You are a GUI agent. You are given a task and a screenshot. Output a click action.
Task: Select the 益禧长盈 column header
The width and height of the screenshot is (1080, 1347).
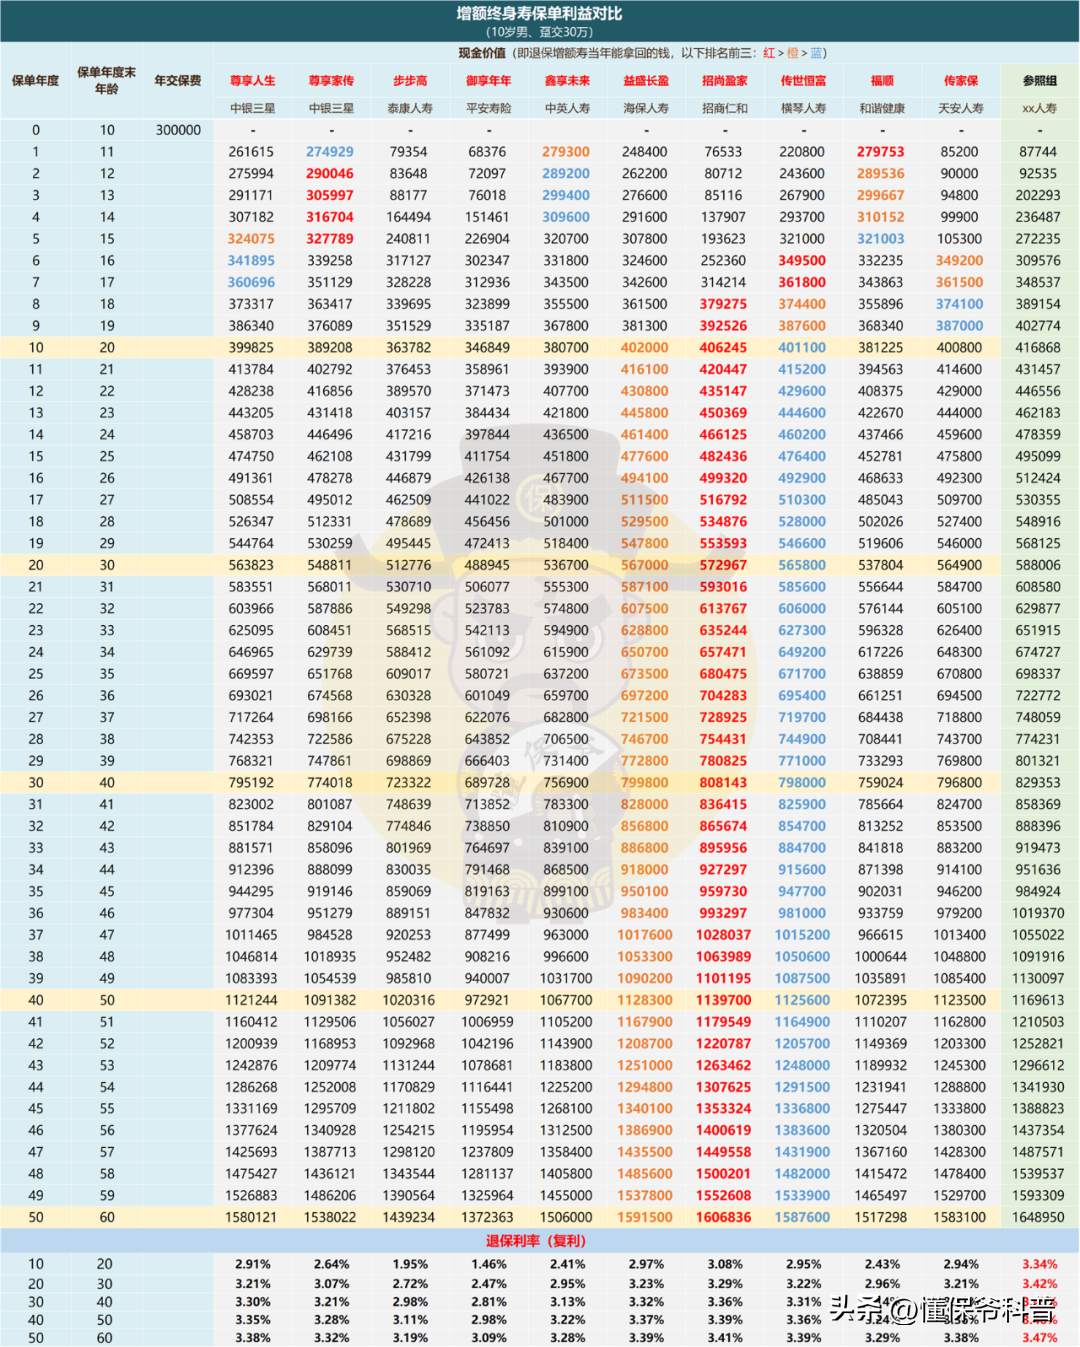646,81
